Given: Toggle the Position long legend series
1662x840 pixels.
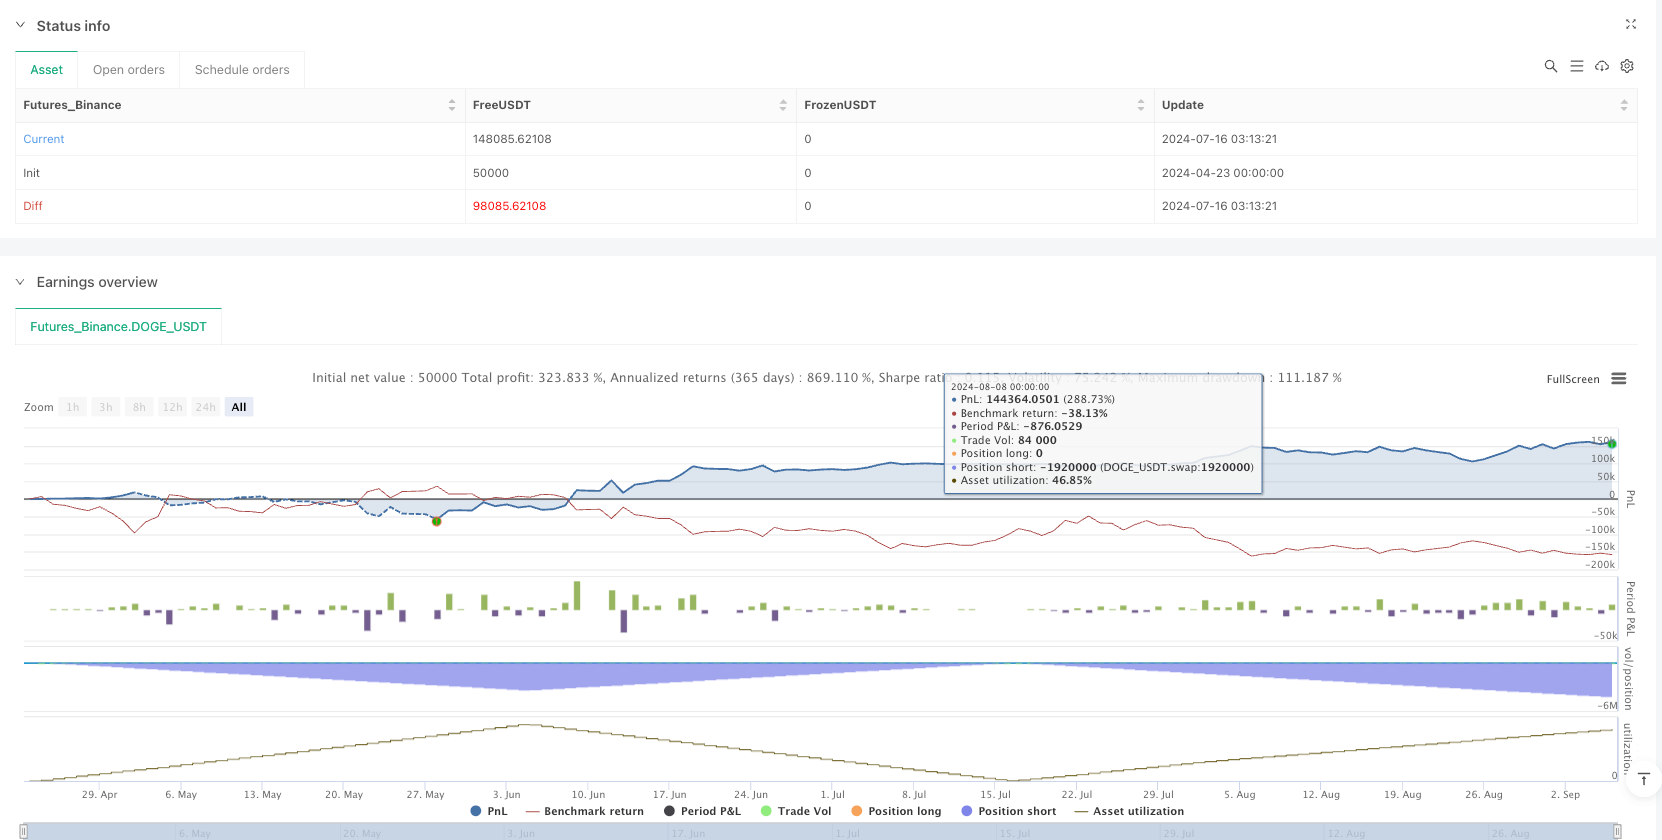Looking at the screenshot, I should (x=896, y=811).
